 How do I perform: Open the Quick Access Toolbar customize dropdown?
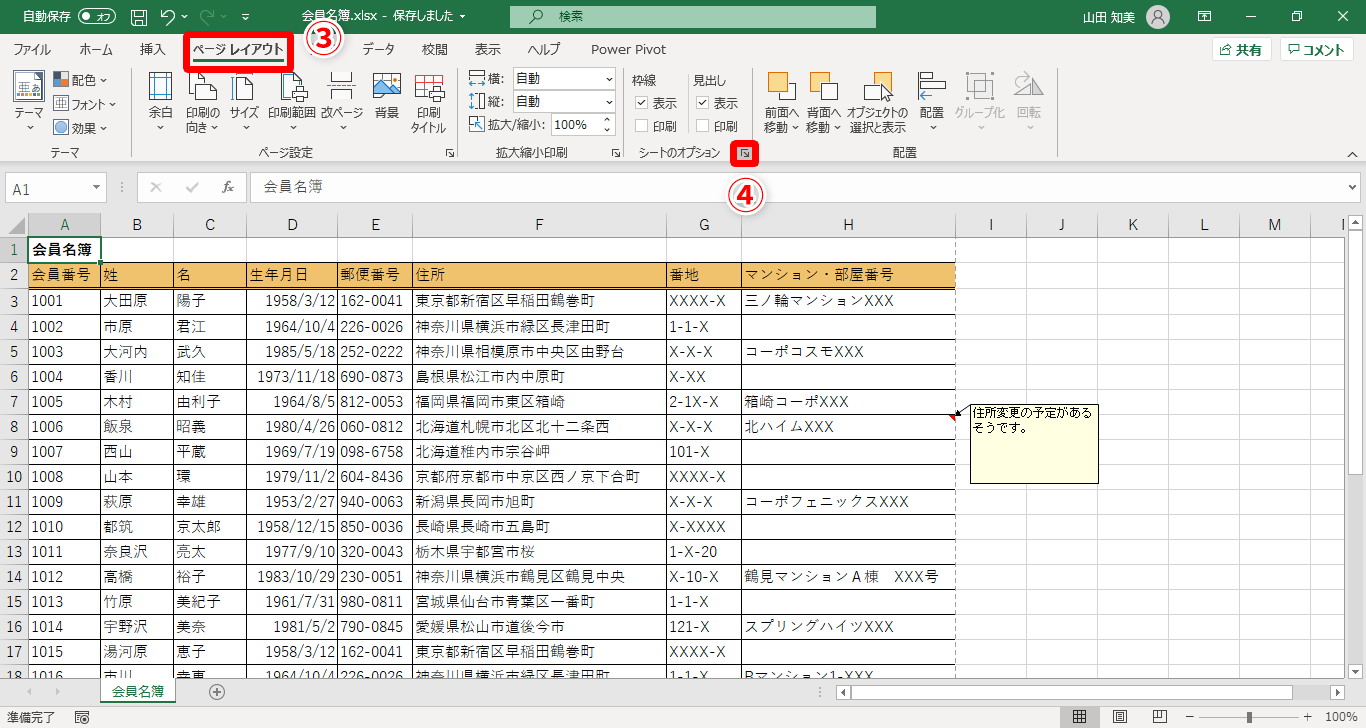point(246,17)
